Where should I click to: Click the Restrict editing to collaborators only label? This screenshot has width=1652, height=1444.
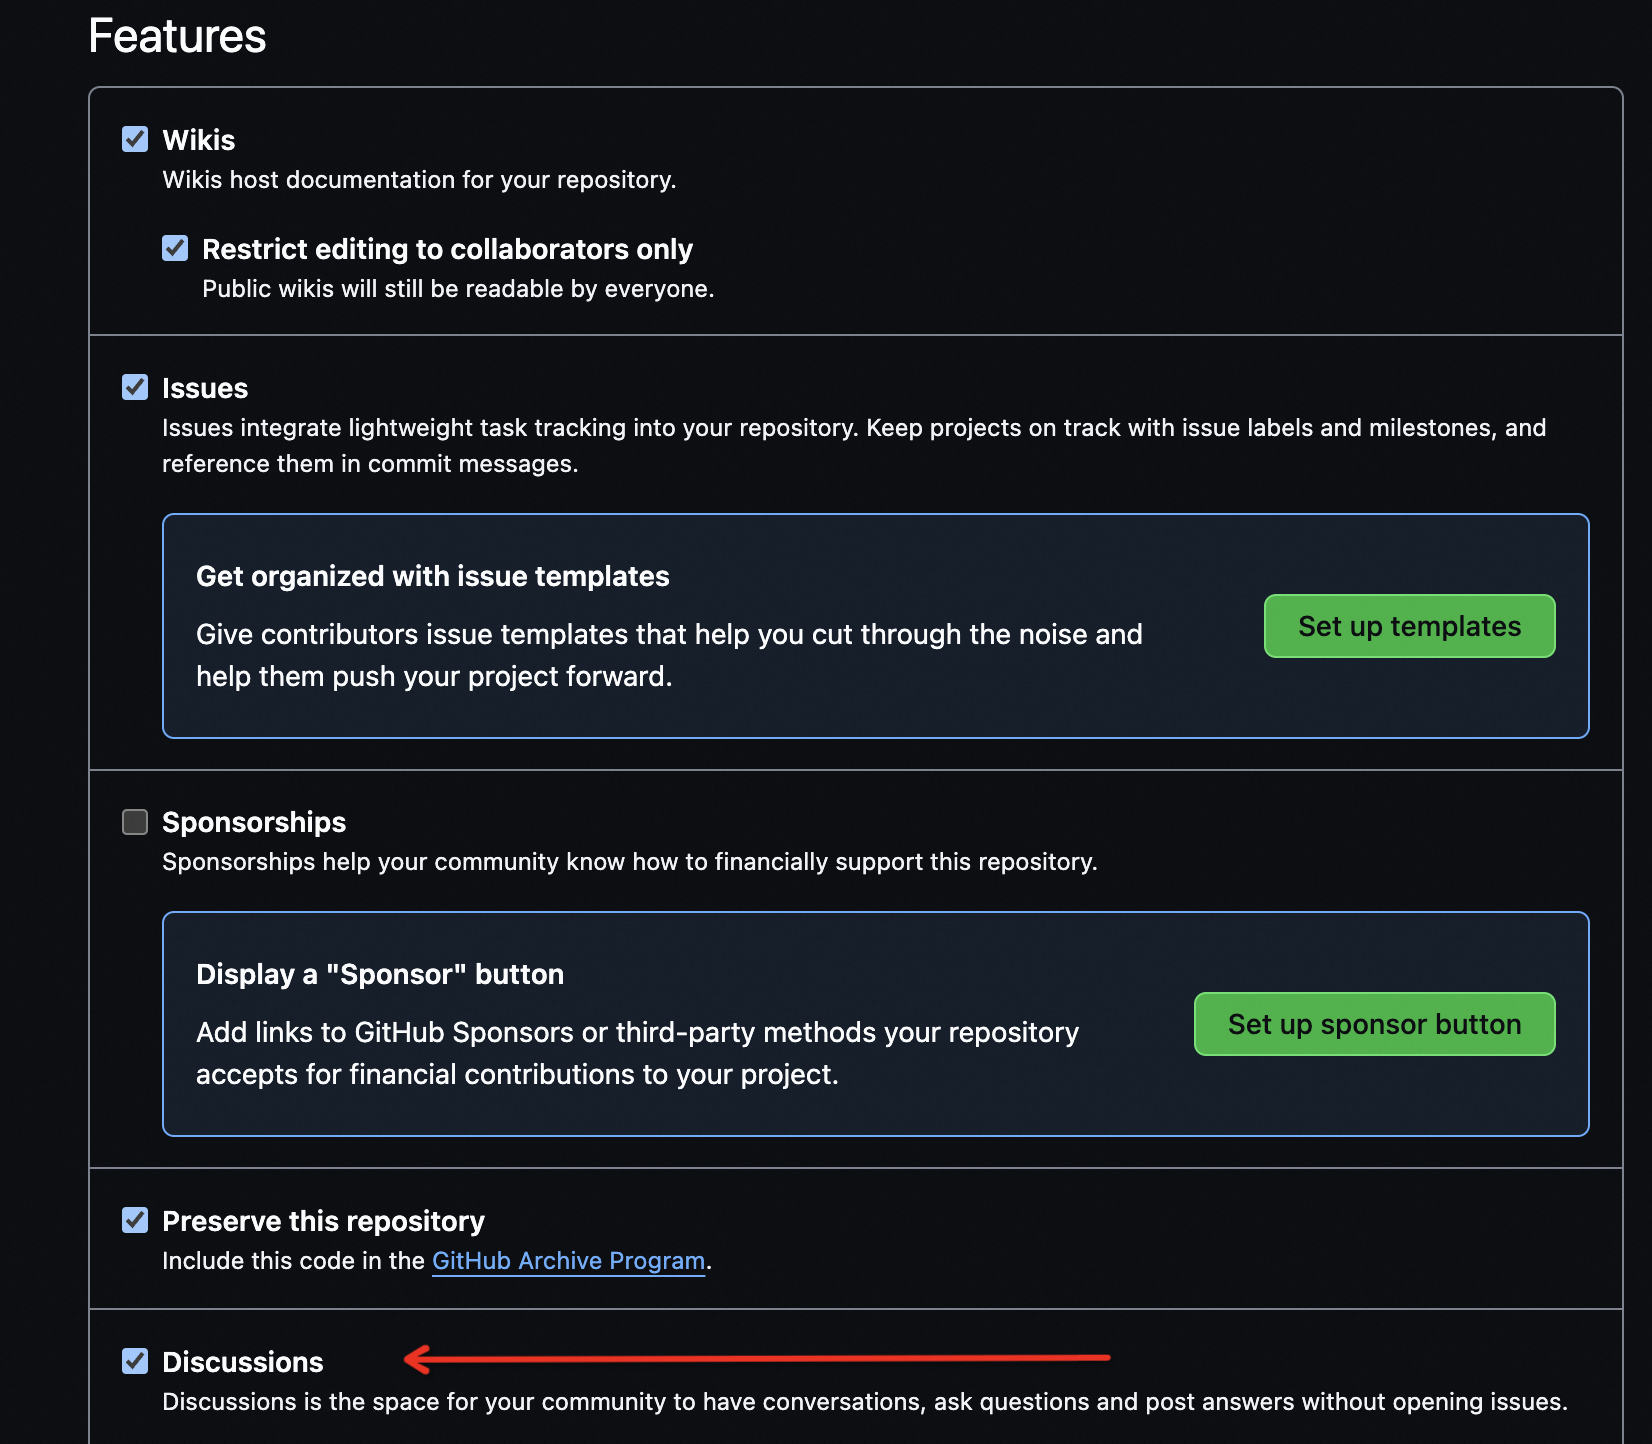(x=447, y=249)
